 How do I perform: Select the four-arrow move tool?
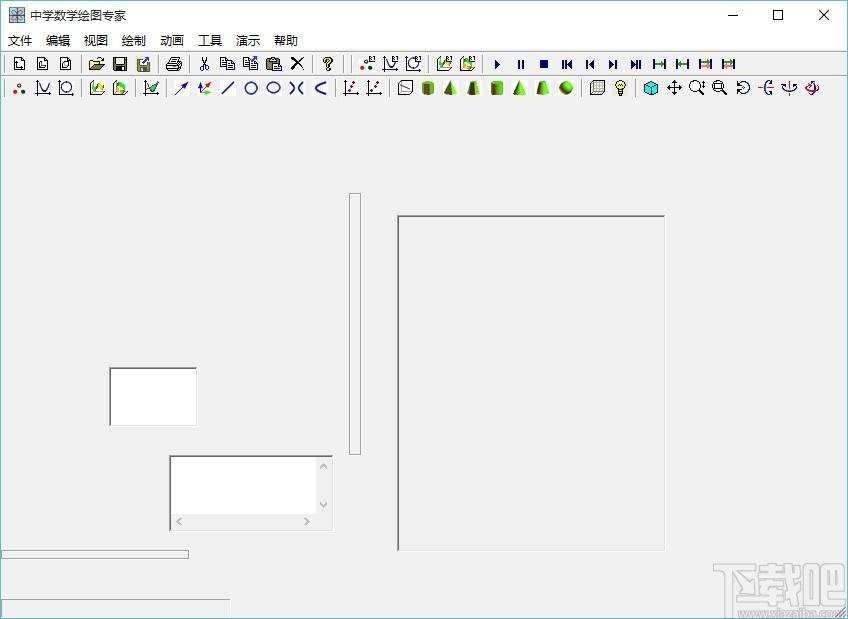(x=674, y=88)
